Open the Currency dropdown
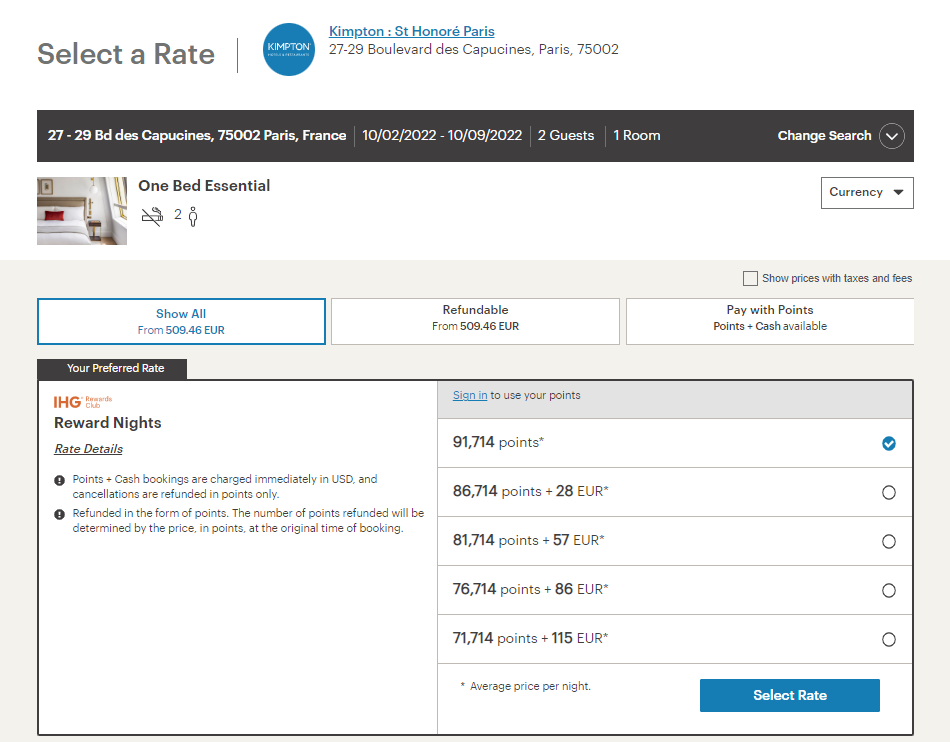 pos(867,192)
